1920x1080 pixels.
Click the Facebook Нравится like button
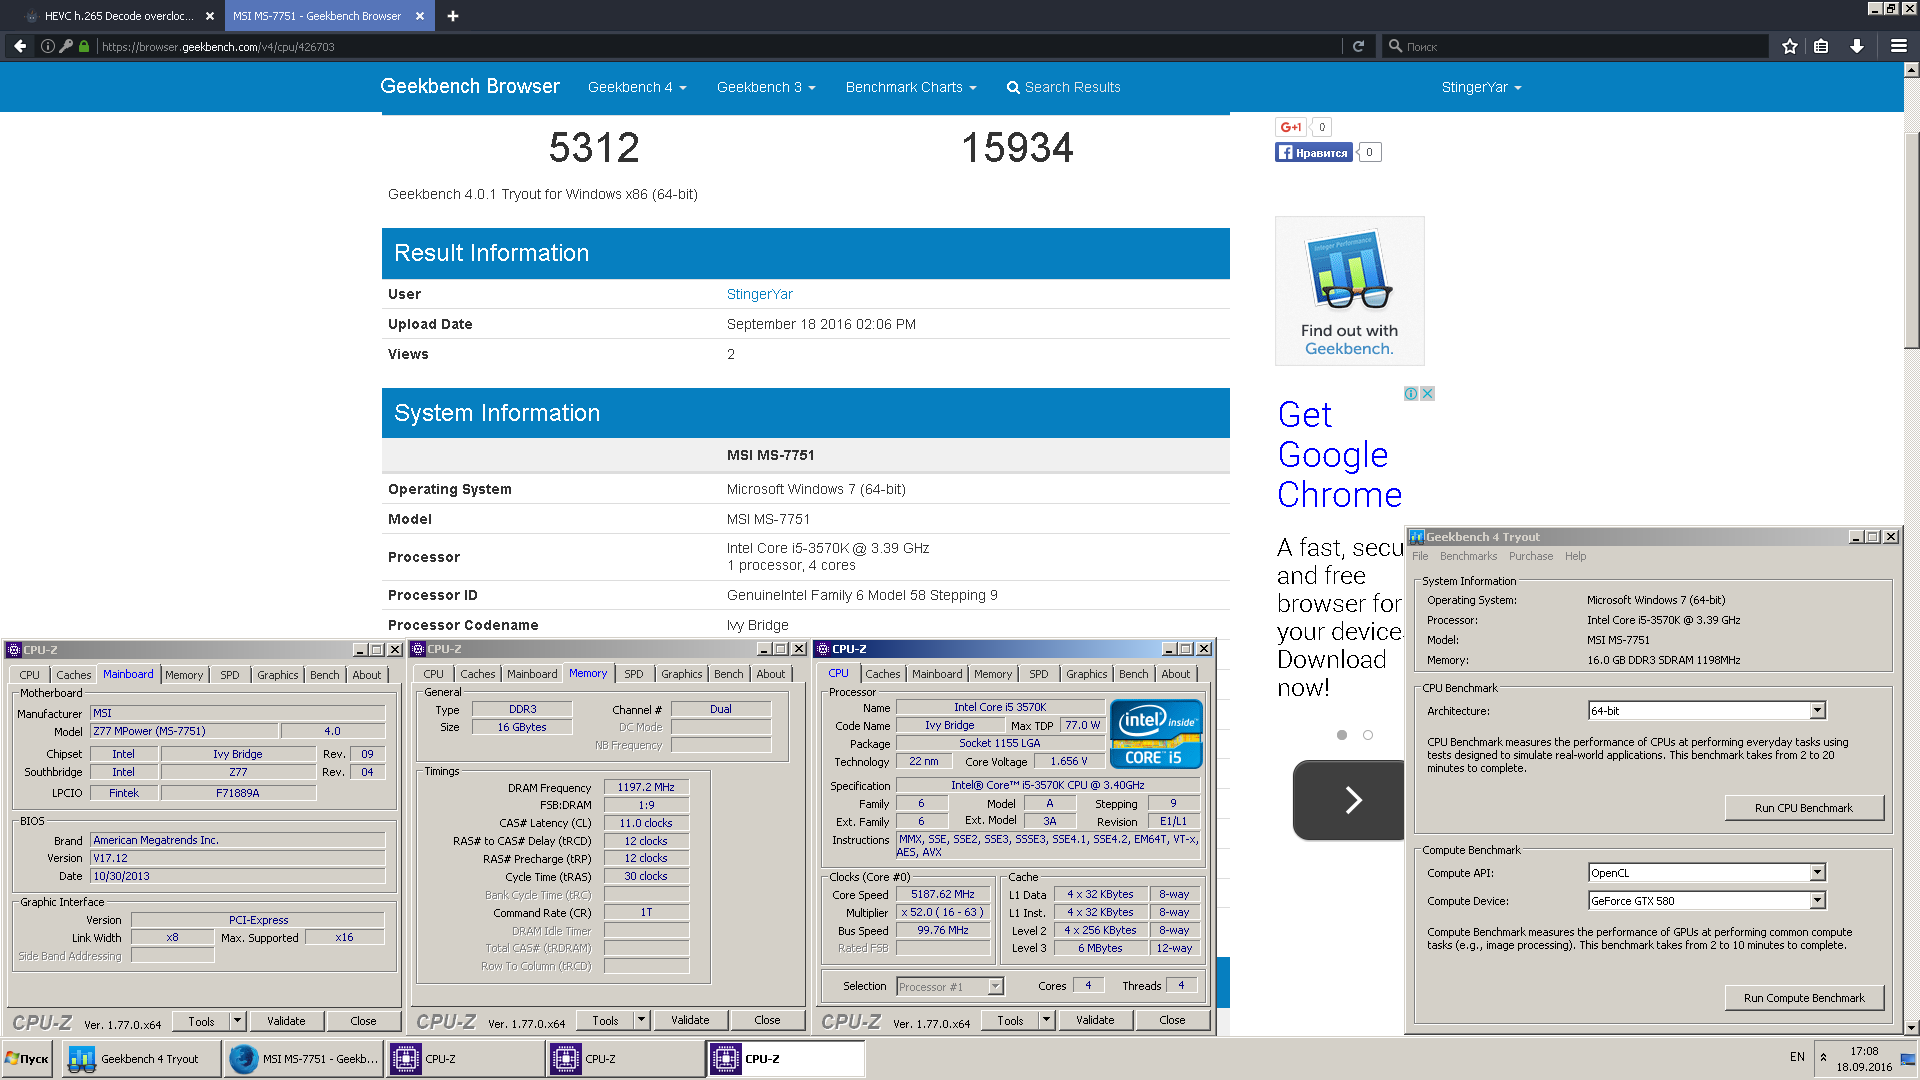point(1314,152)
